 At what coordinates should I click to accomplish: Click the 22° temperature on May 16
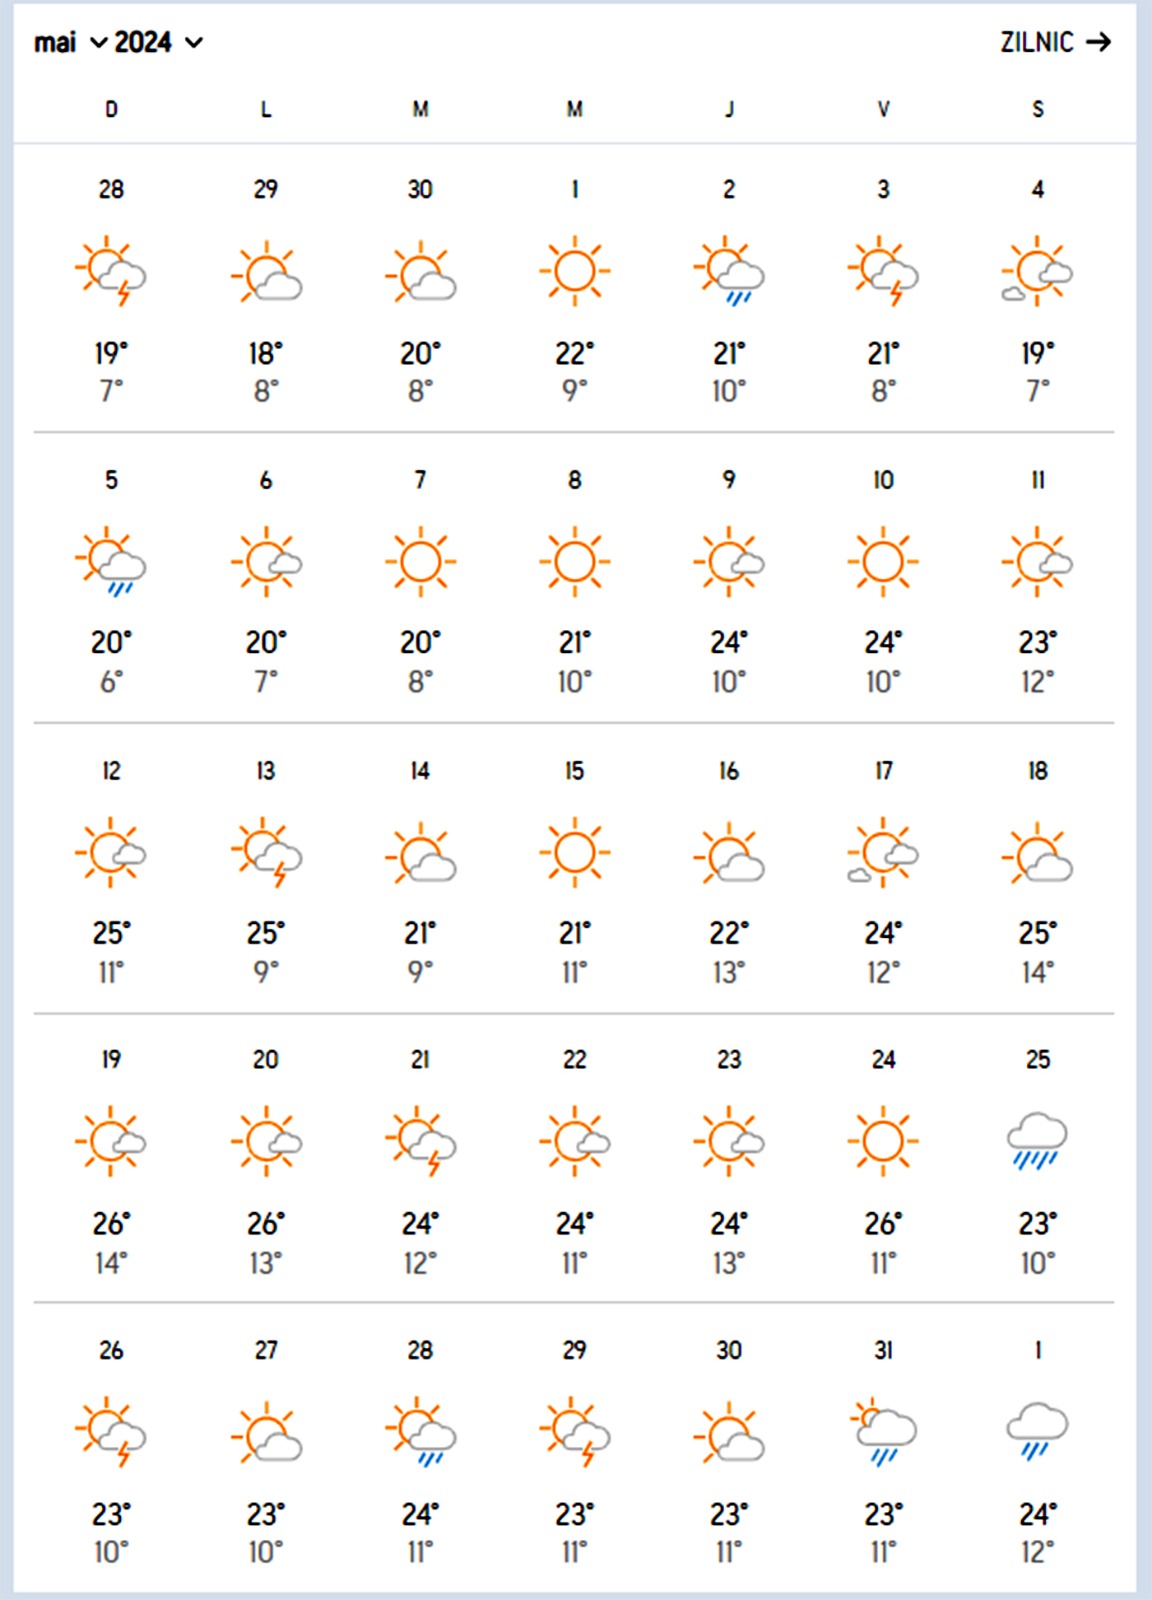(729, 933)
